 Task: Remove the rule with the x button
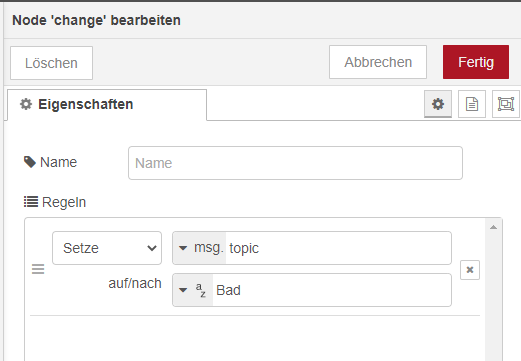[x=470, y=270]
